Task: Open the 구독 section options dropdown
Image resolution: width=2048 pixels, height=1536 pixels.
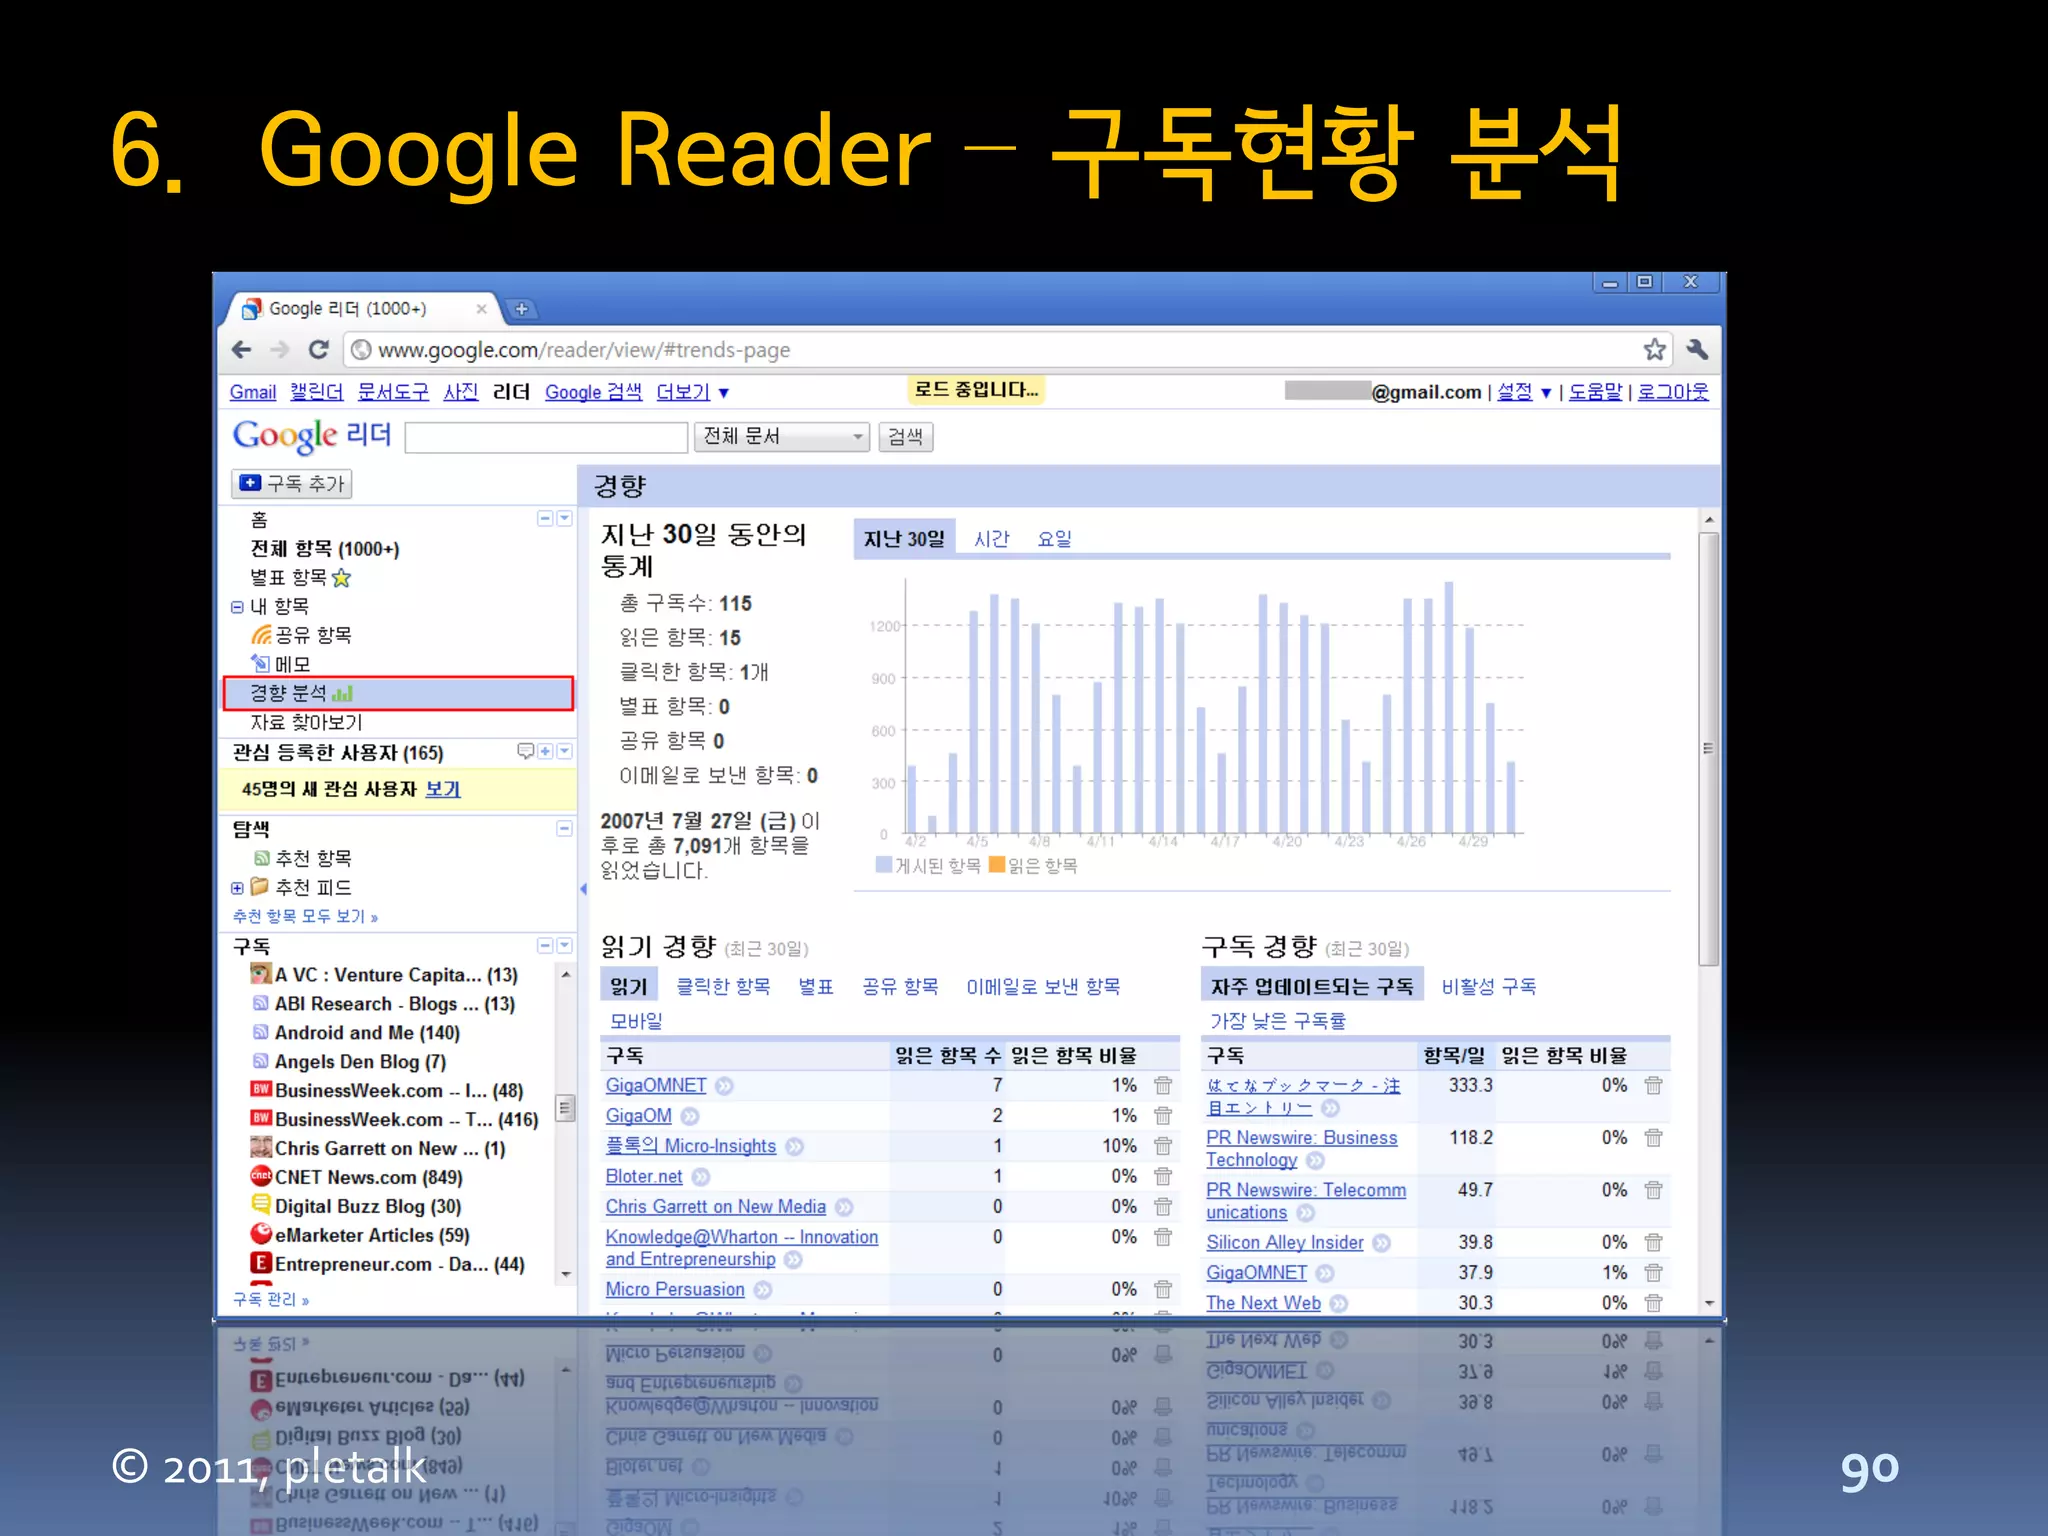Action: pos(565,945)
